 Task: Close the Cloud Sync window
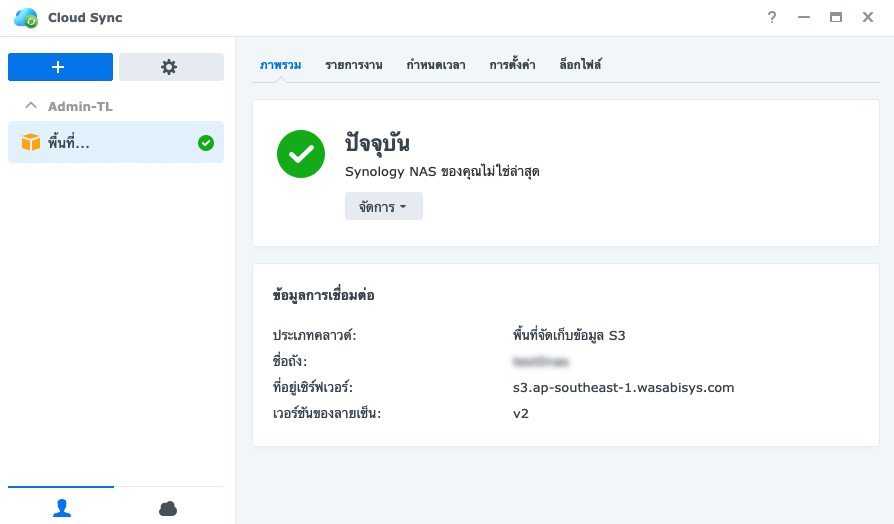coord(868,18)
